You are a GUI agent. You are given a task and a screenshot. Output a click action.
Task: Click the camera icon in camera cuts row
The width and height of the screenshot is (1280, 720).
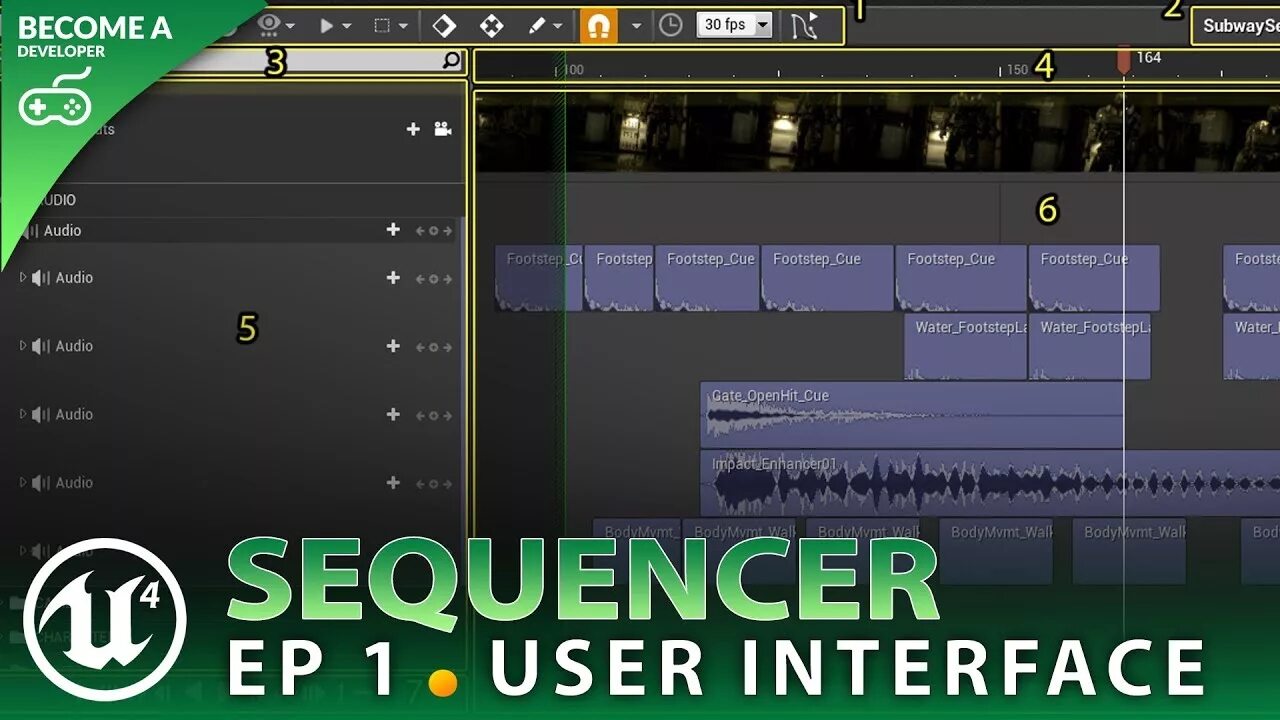(442, 129)
